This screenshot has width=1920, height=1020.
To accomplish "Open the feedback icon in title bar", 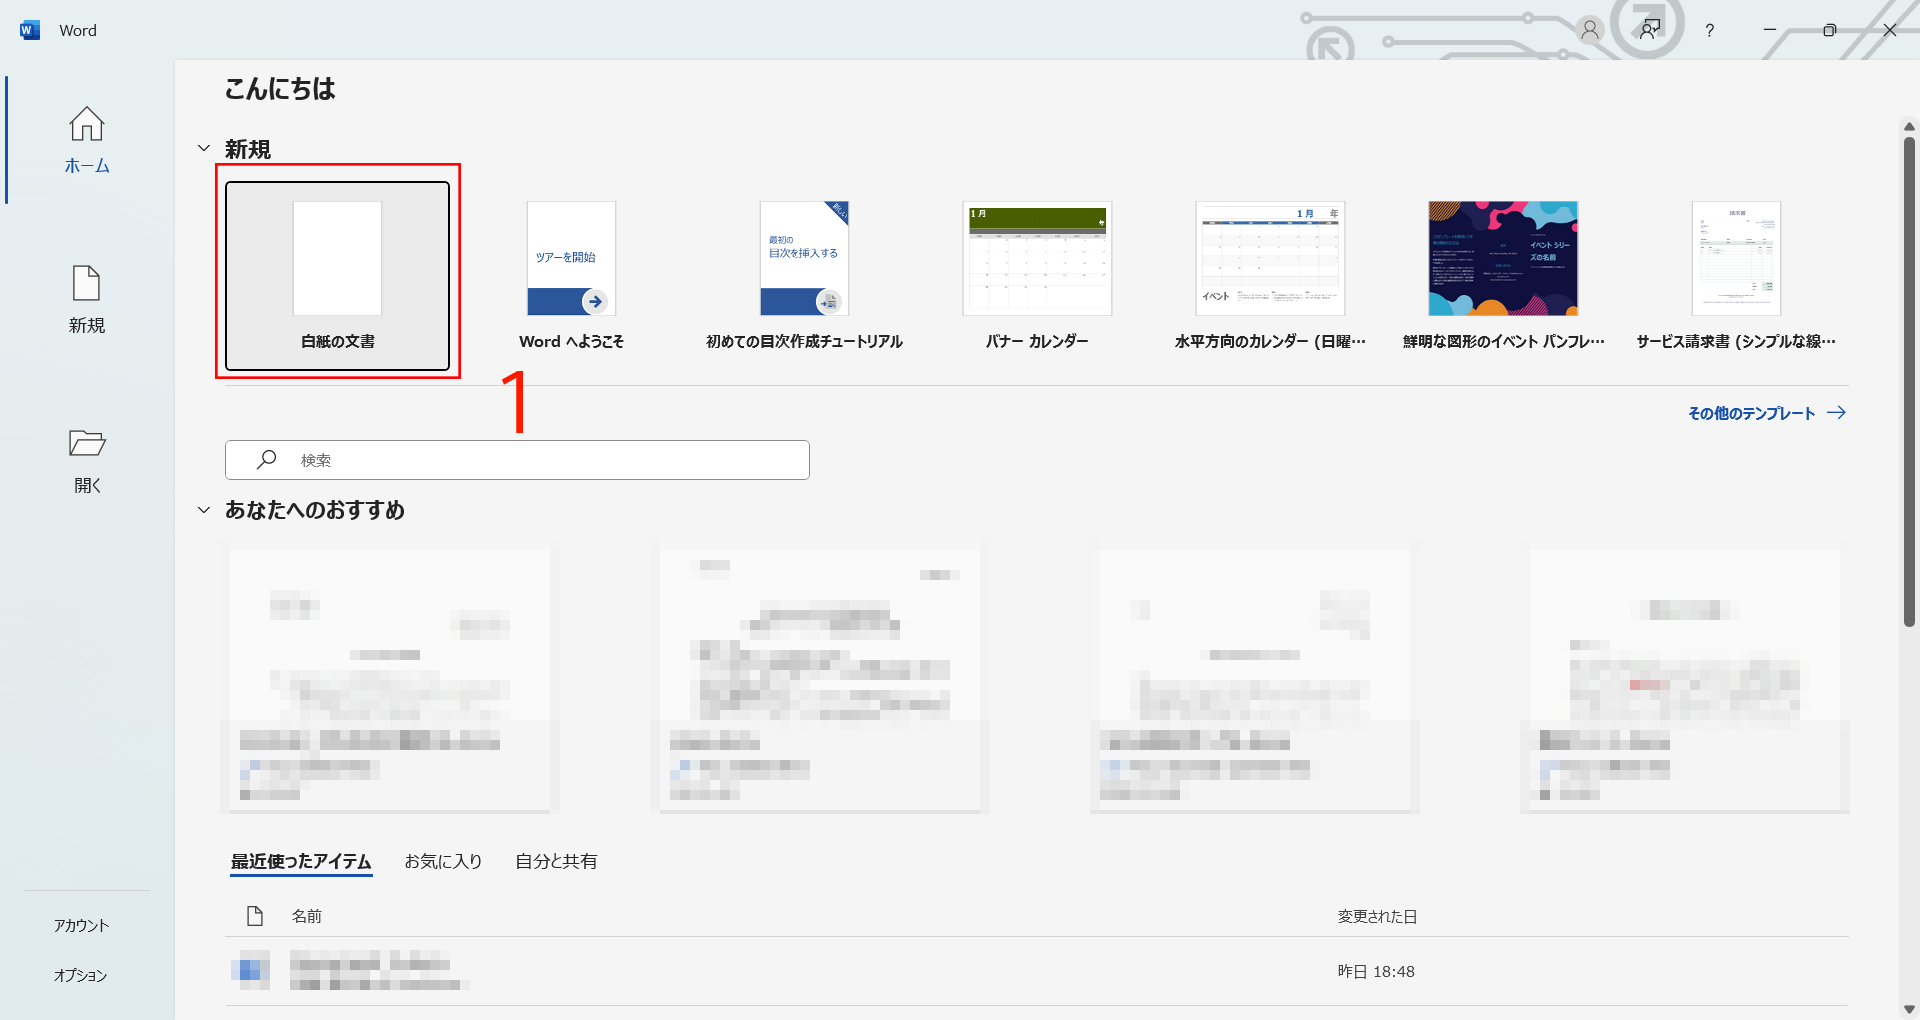I will click(1649, 30).
